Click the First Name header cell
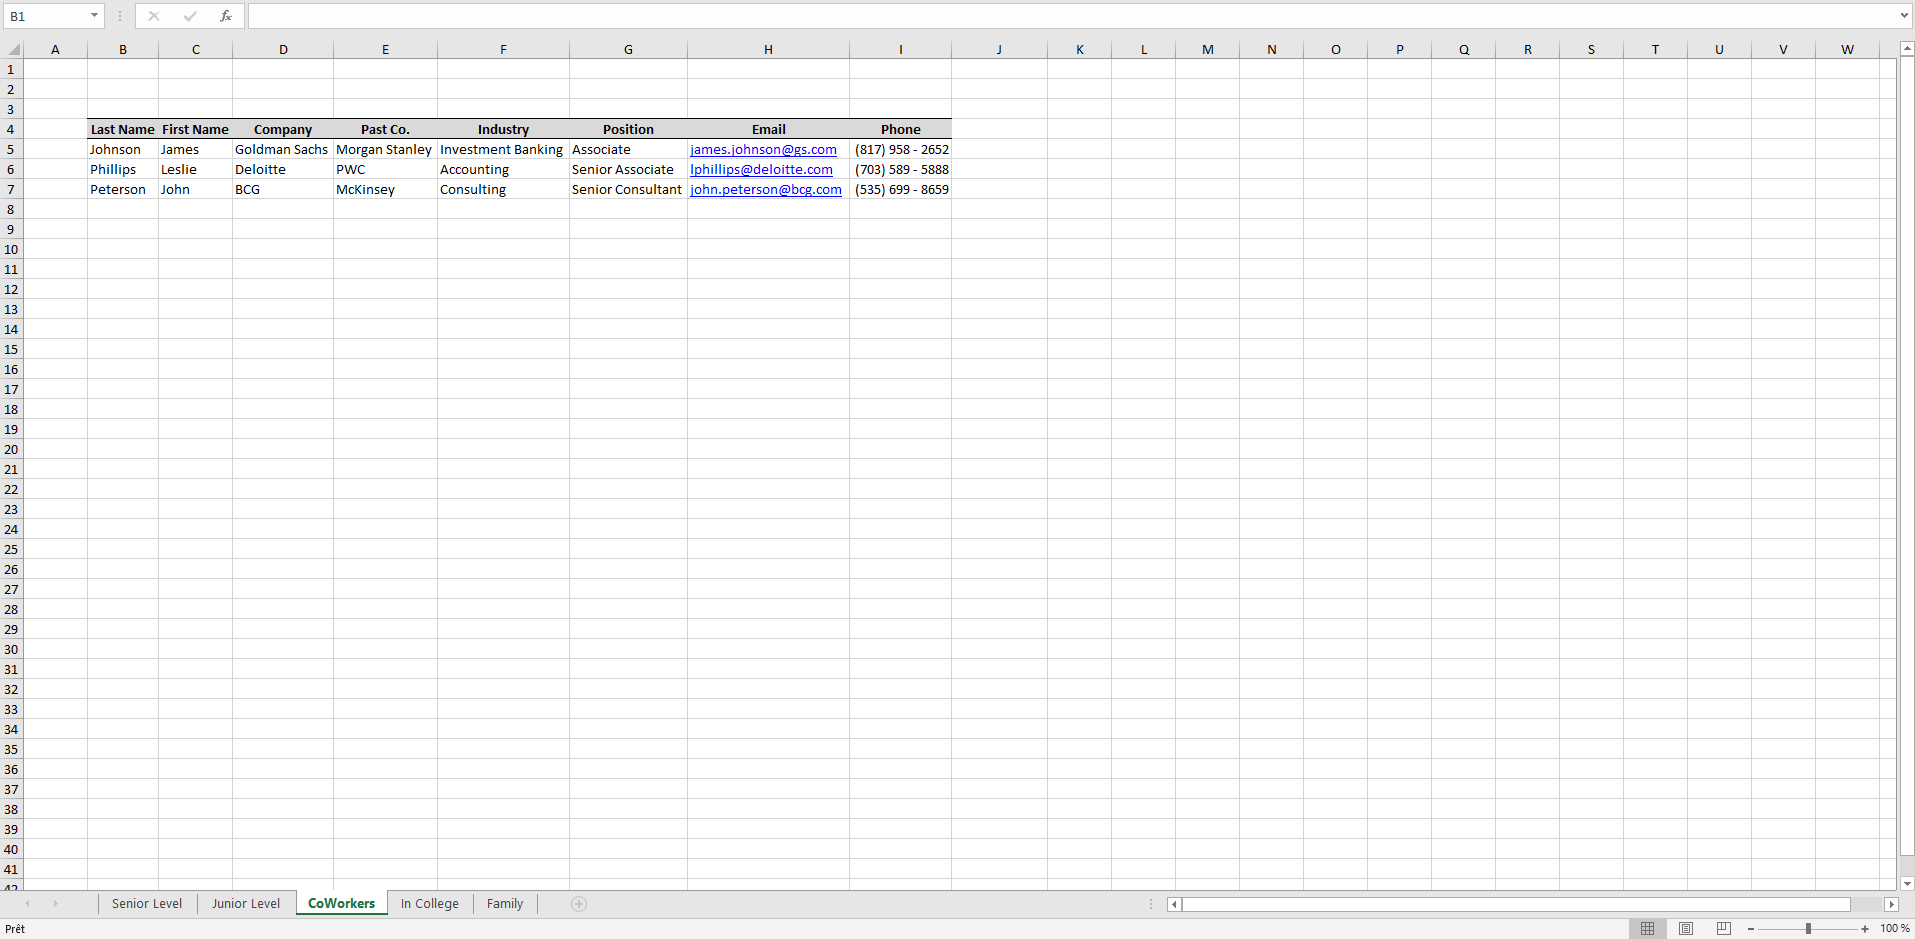This screenshot has height=939, width=1915. tap(196, 129)
